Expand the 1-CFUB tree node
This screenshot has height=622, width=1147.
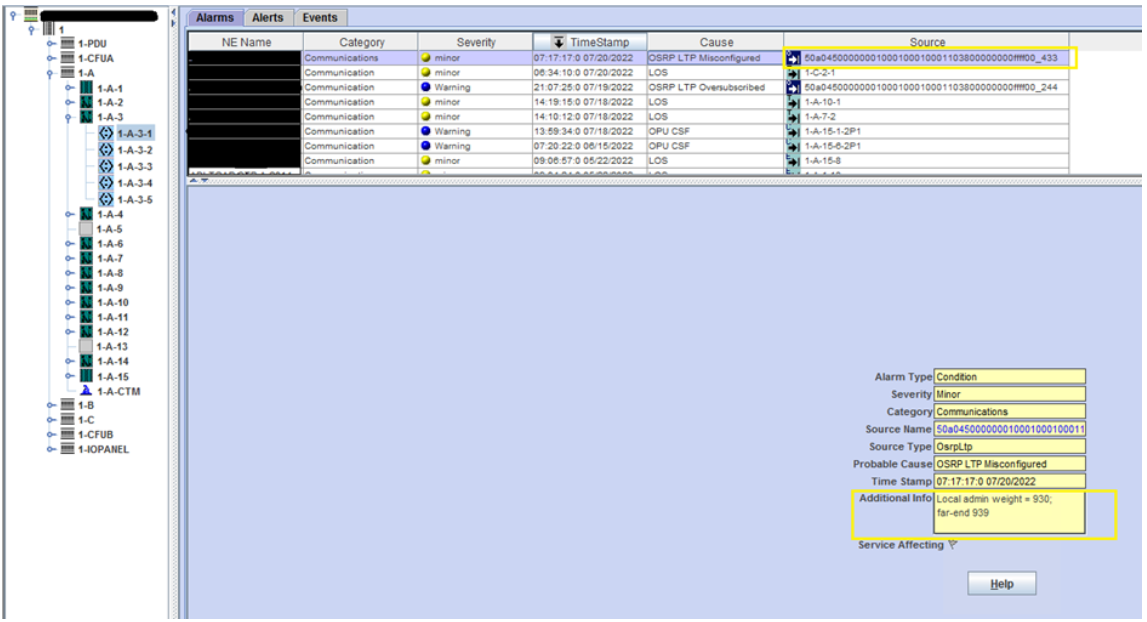point(50,434)
